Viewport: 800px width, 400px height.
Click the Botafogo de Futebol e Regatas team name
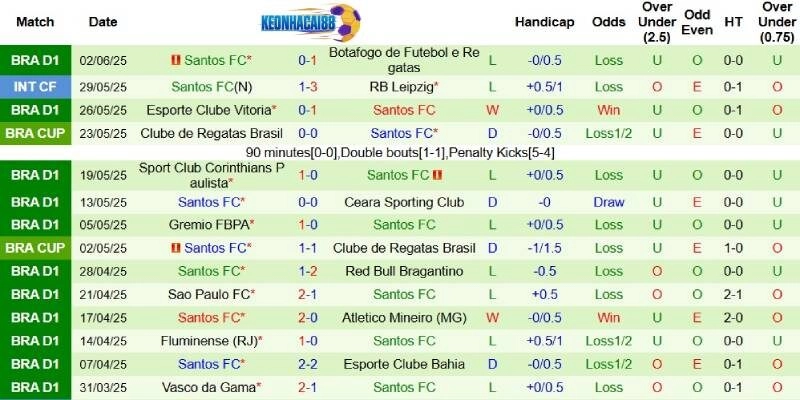[404, 60]
